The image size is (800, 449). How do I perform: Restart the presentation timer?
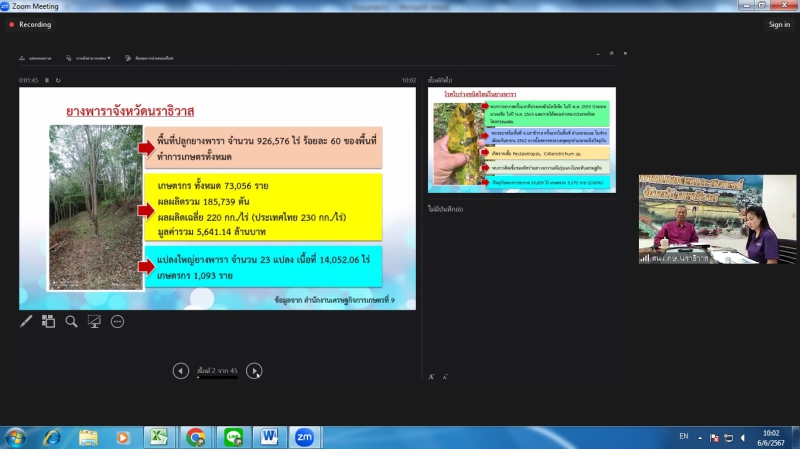click(x=58, y=80)
